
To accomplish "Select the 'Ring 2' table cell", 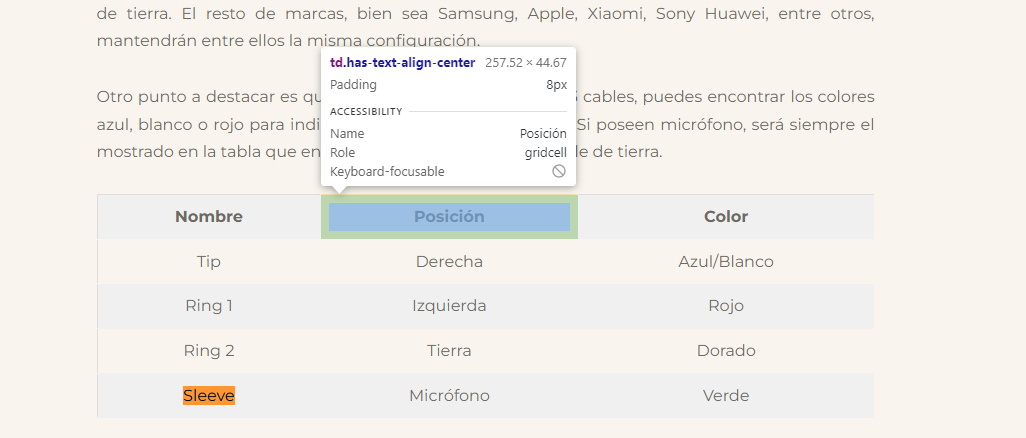I will coord(209,351).
